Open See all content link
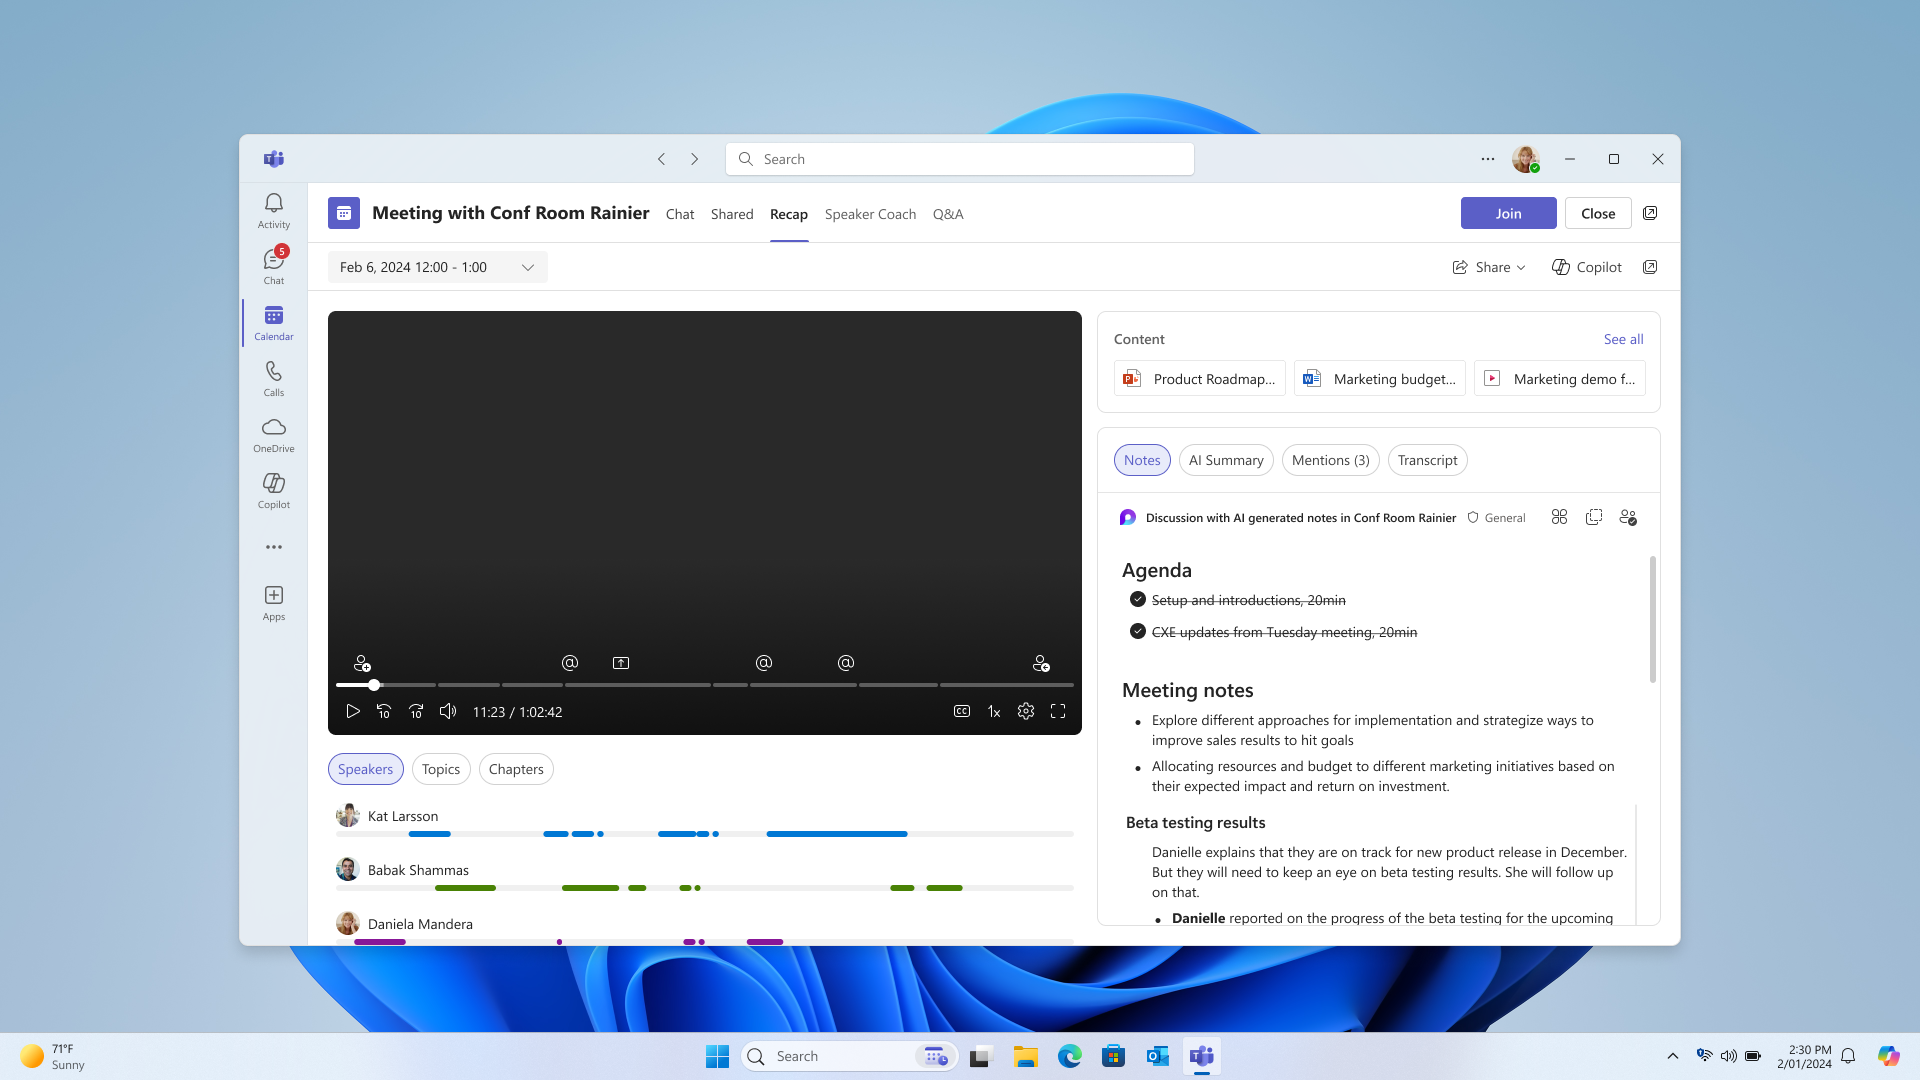The width and height of the screenshot is (1920, 1080). [x=1623, y=339]
